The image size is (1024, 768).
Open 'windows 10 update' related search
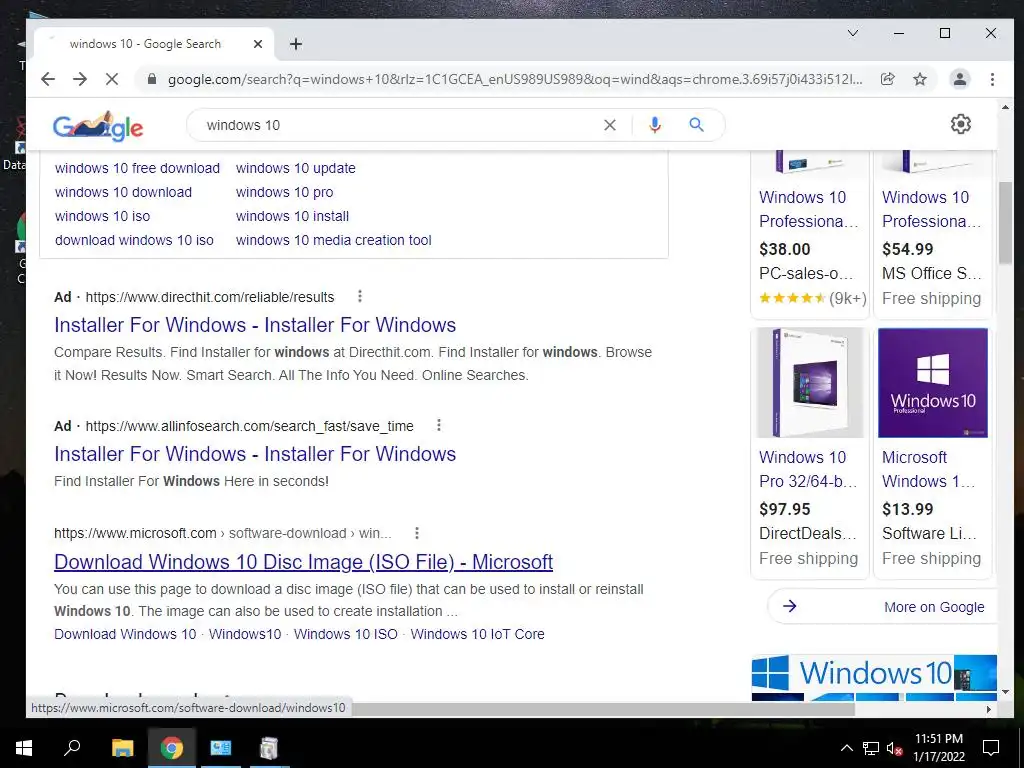pos(296,168)
